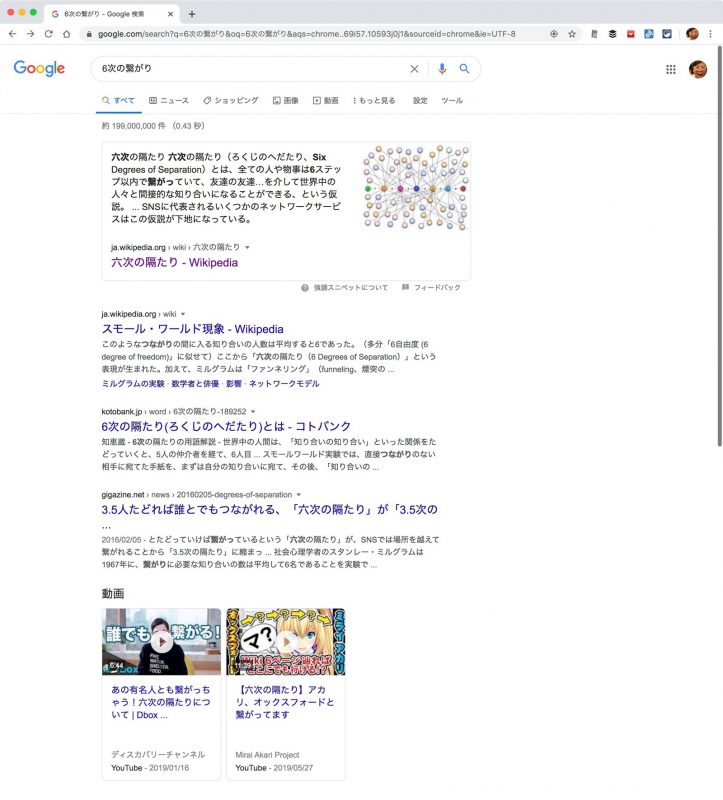
Task: Clear the search box with X
Action: coord(414,68)
